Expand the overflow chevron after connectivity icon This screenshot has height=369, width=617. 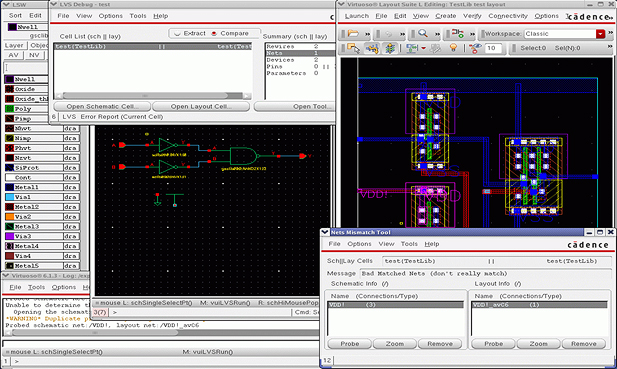[x=472, y=34]
